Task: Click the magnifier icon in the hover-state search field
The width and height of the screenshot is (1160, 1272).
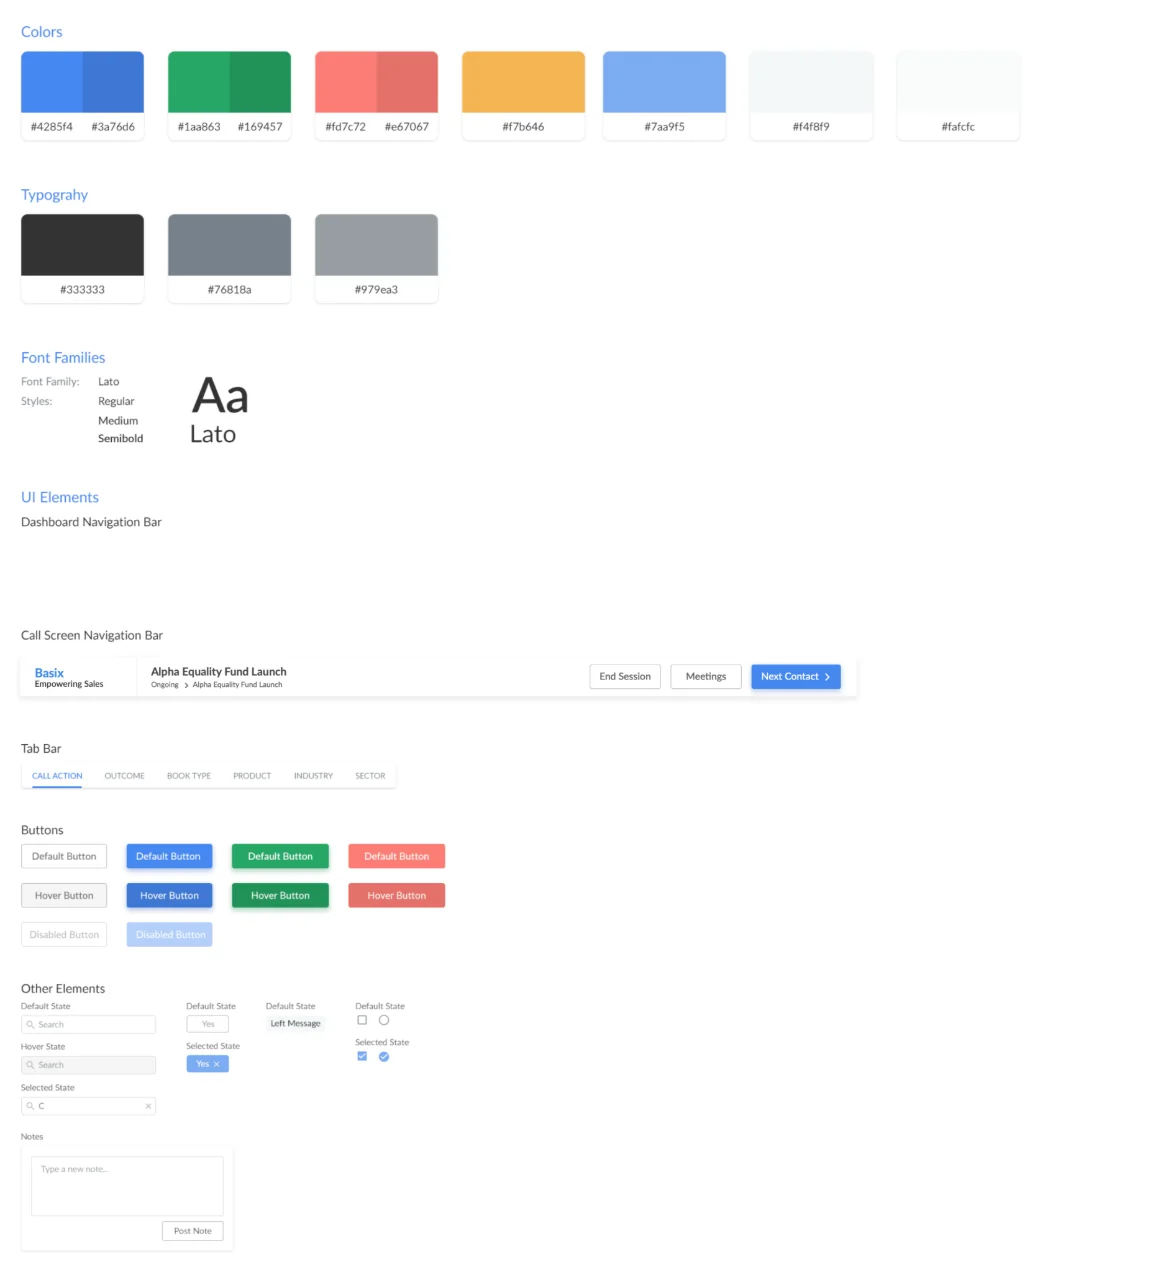Action: (30, 1065)
